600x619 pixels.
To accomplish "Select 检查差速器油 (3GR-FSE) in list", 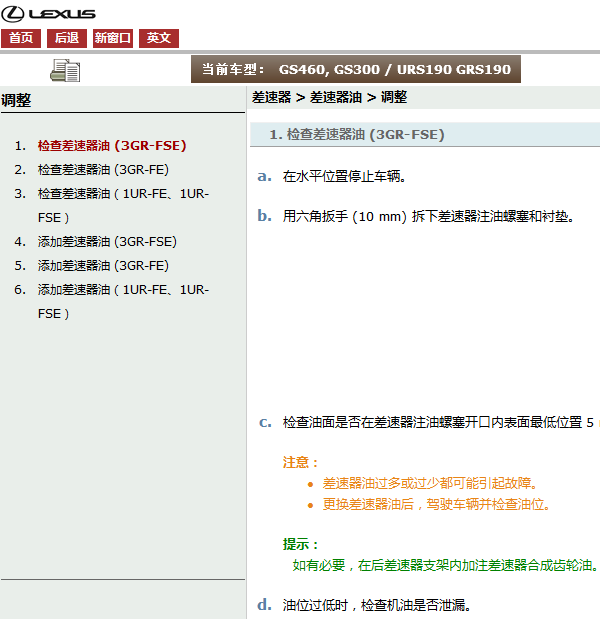I will coord(112,146).
